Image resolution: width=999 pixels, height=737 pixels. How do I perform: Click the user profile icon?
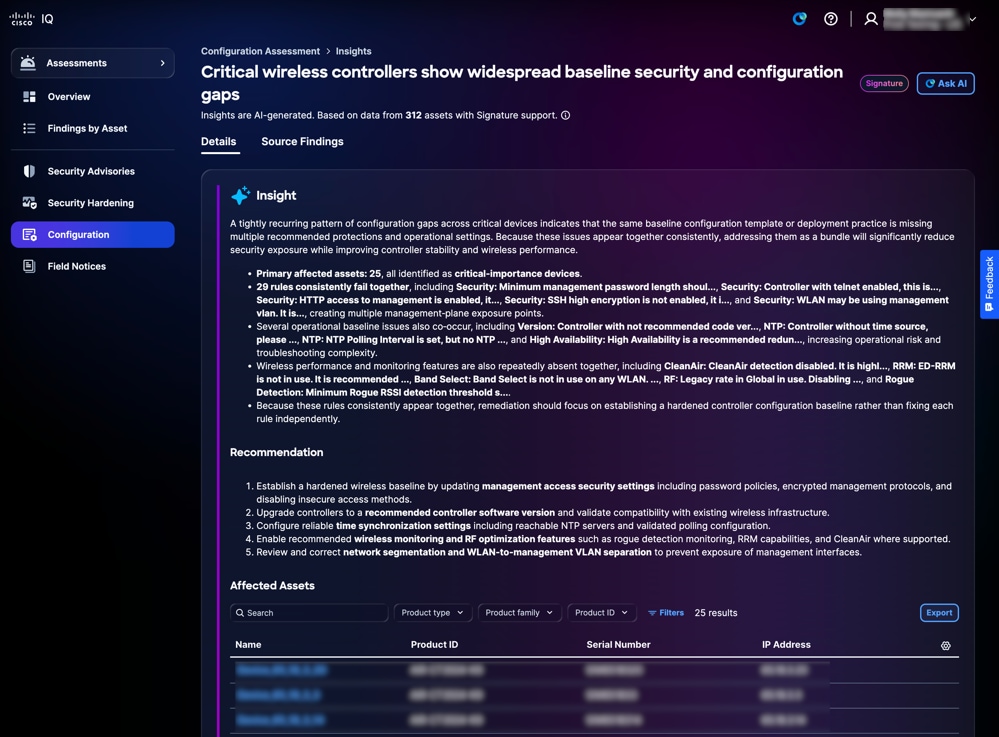point(870,19)
